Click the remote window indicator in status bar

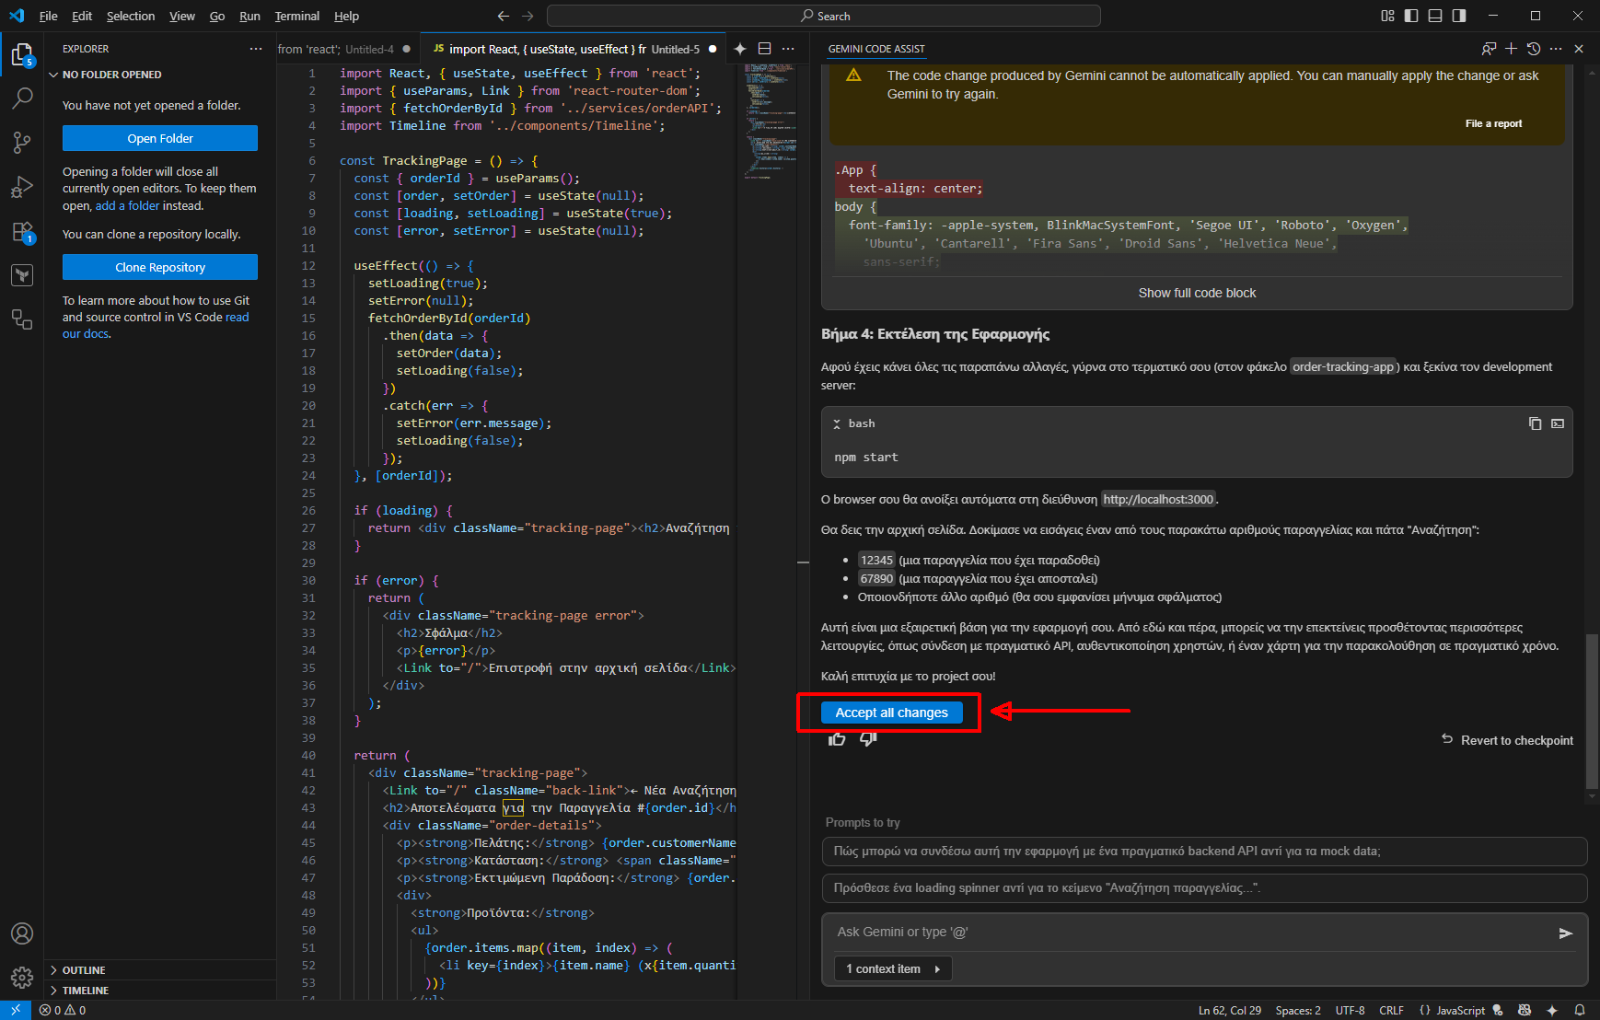tap(15, 1010)
